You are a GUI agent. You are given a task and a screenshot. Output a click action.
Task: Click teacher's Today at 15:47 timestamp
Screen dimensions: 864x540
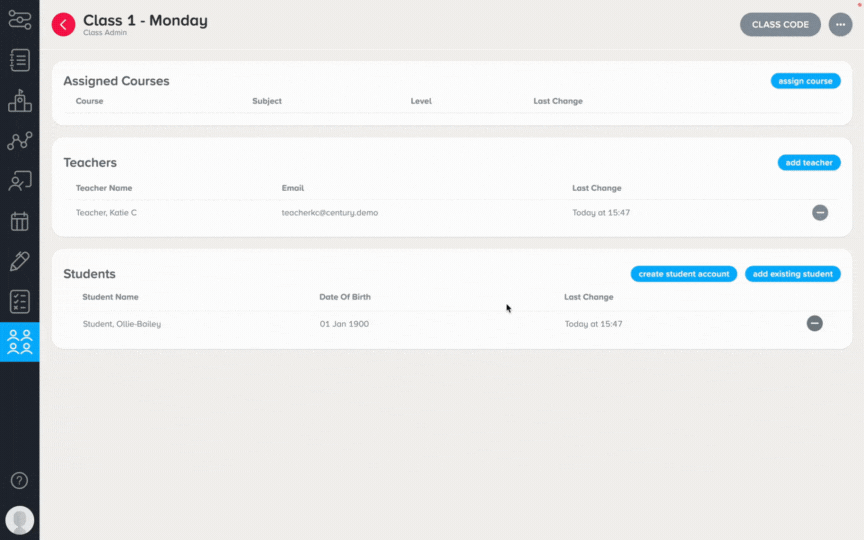[x=601, y=212]
